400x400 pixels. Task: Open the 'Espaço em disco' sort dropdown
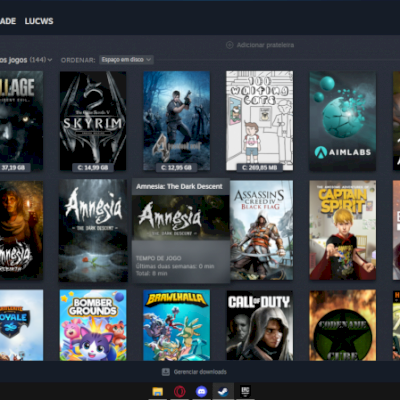[x=126, y=60]
